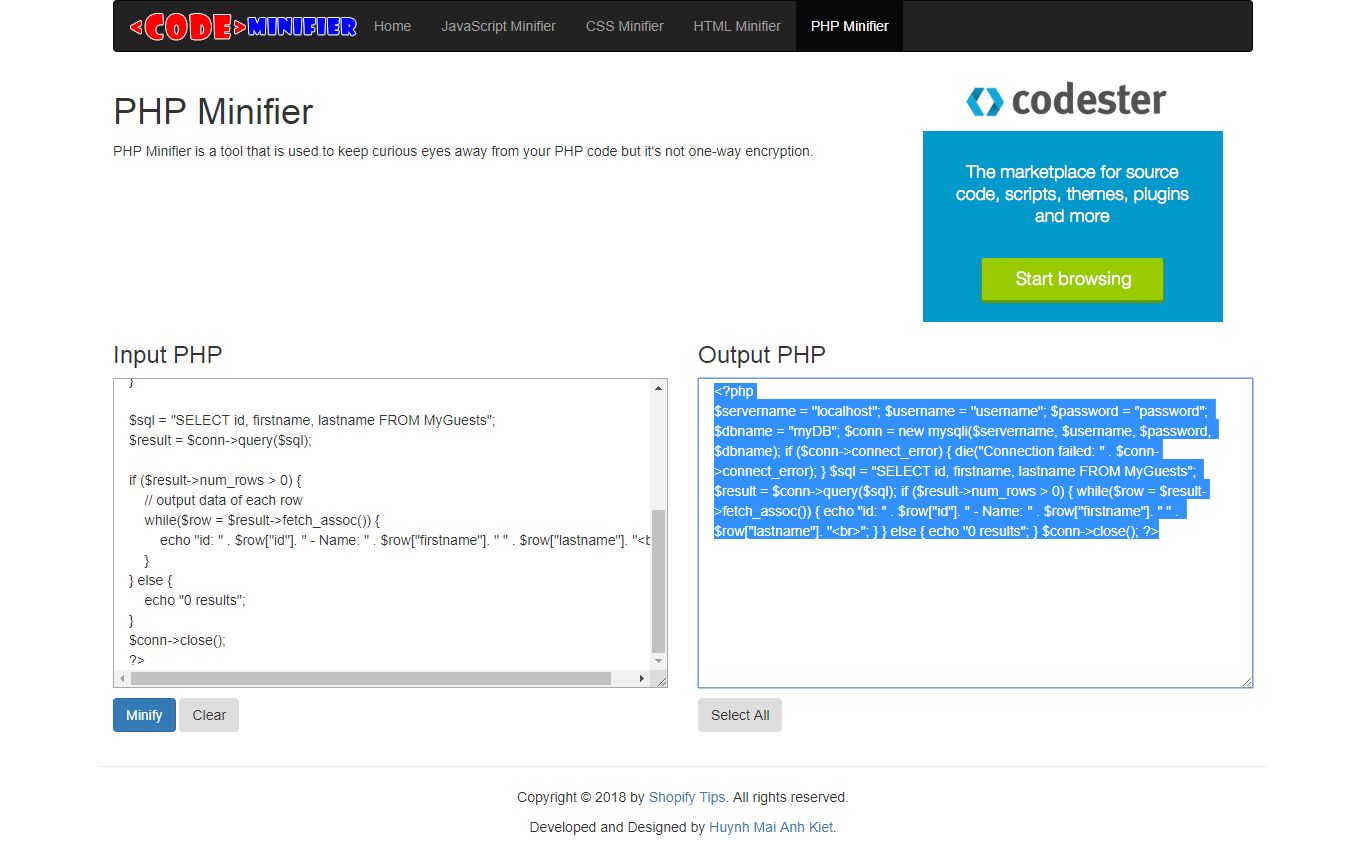Click input vertical scrollbar down arrow
The width and height of the screenshot is (1366, 847).
pos(659,661)
